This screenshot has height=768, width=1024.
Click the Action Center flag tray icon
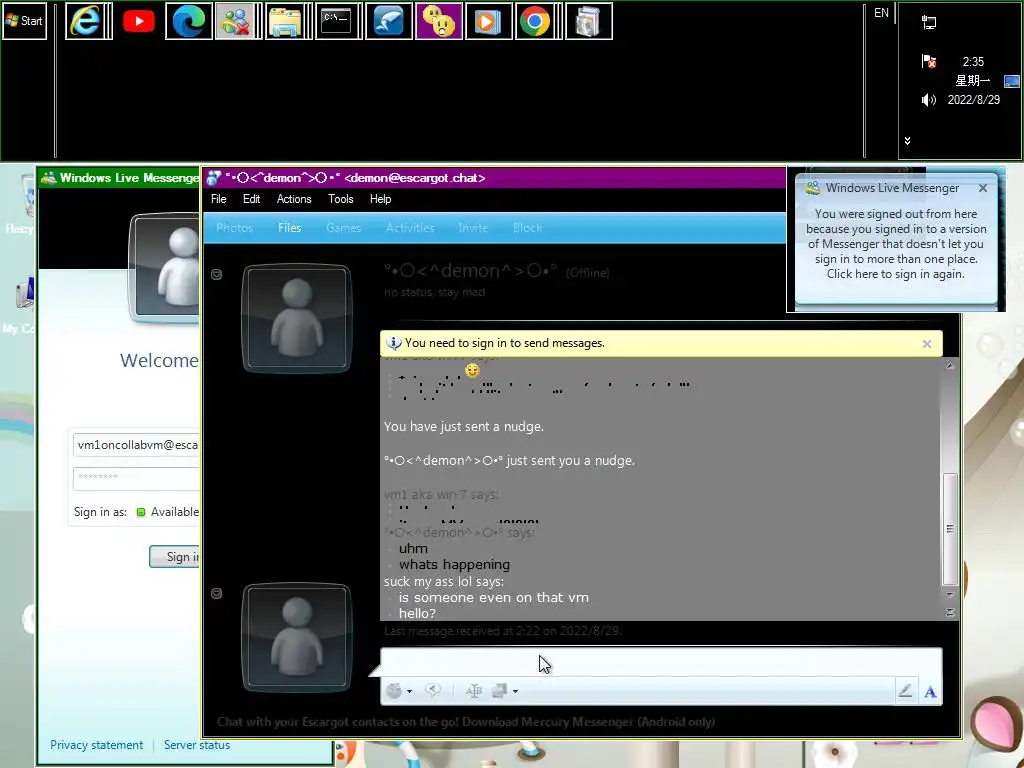[x=929, y=61]
